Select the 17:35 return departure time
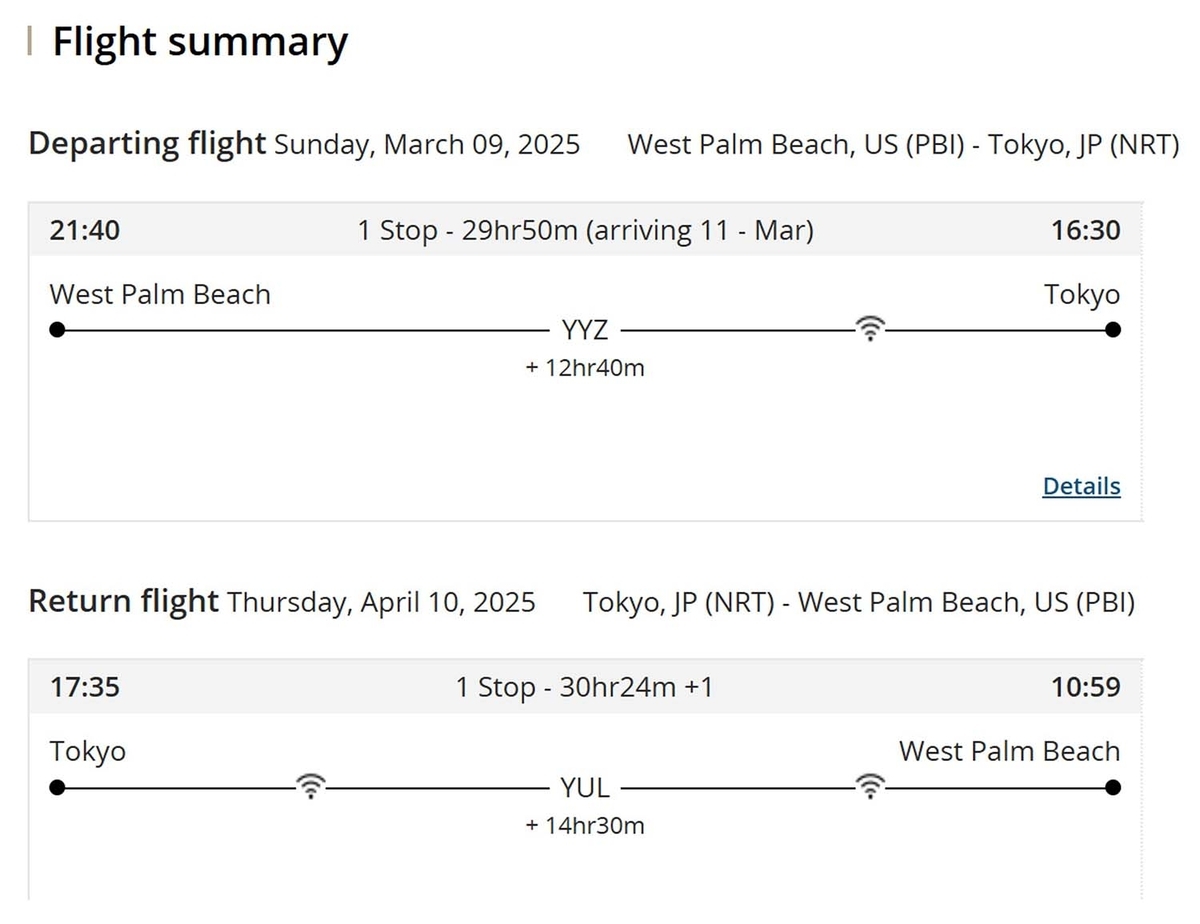This screenshot has width=1200, height=924. pos(85,687)
